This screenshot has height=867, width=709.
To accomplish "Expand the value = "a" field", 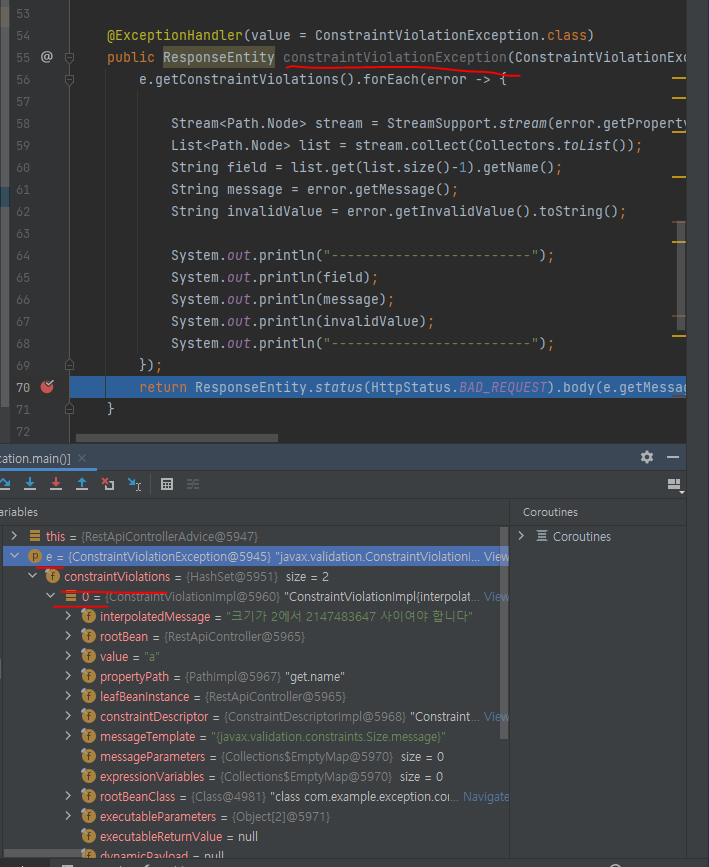I will [68, 655].
